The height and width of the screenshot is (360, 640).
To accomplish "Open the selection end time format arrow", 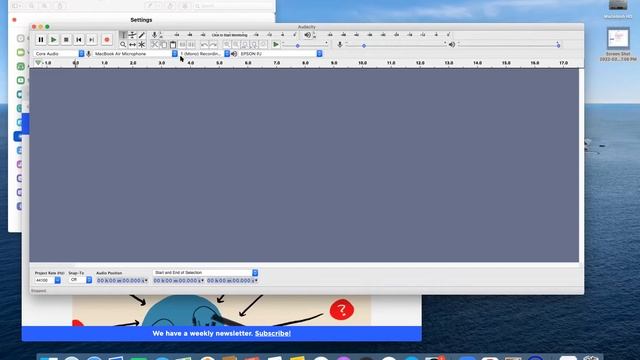I will [x=256, y=280].
